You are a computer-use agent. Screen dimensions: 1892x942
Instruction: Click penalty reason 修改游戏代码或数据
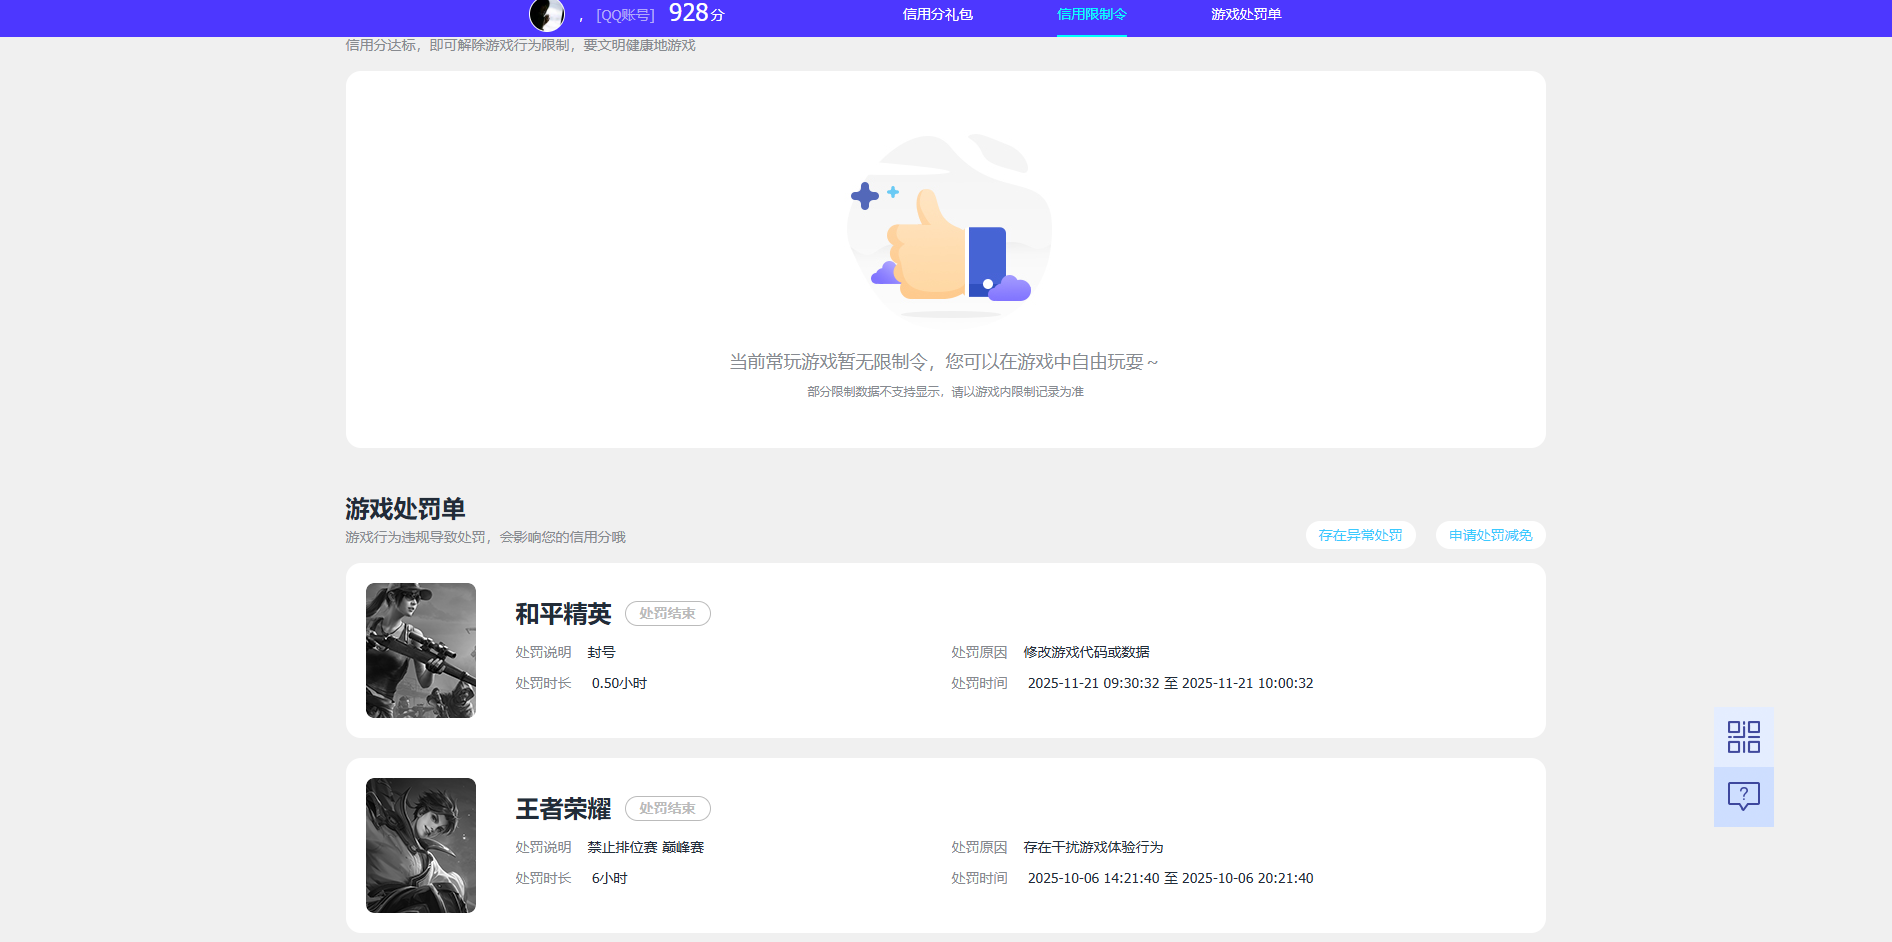1086,652
